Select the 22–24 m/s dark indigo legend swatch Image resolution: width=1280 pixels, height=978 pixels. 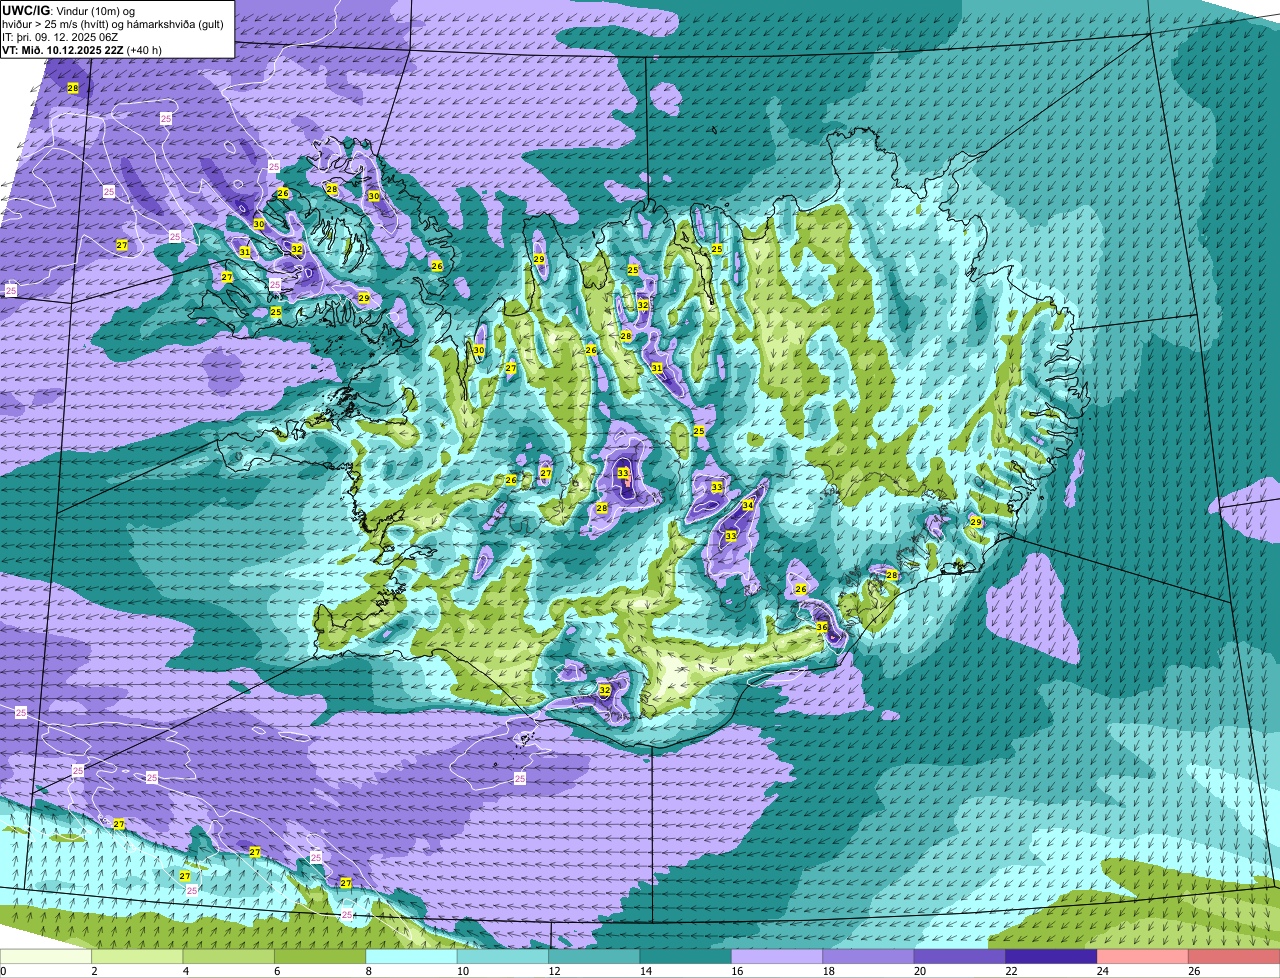pos(1051,956)
